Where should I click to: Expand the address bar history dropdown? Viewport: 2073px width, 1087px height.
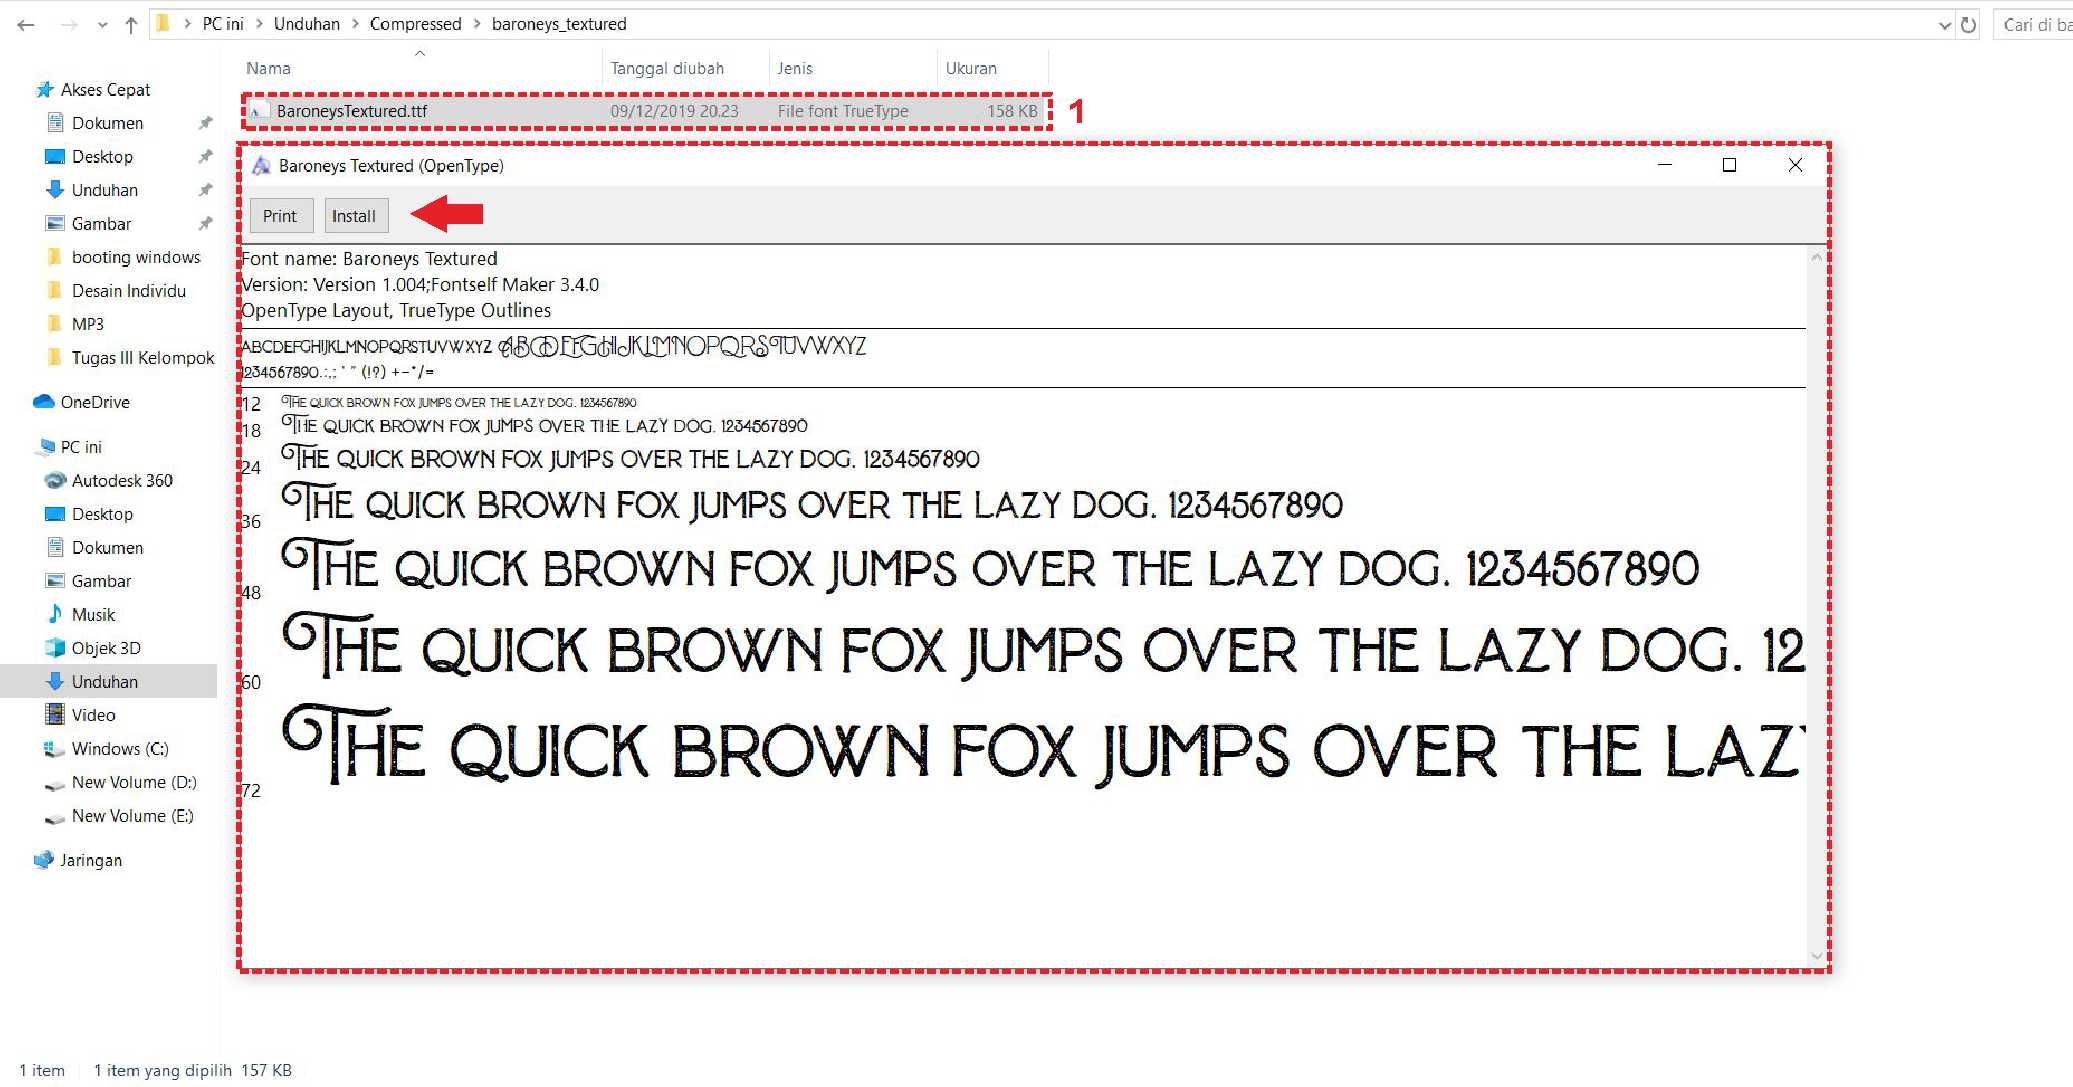[1944, 25]
